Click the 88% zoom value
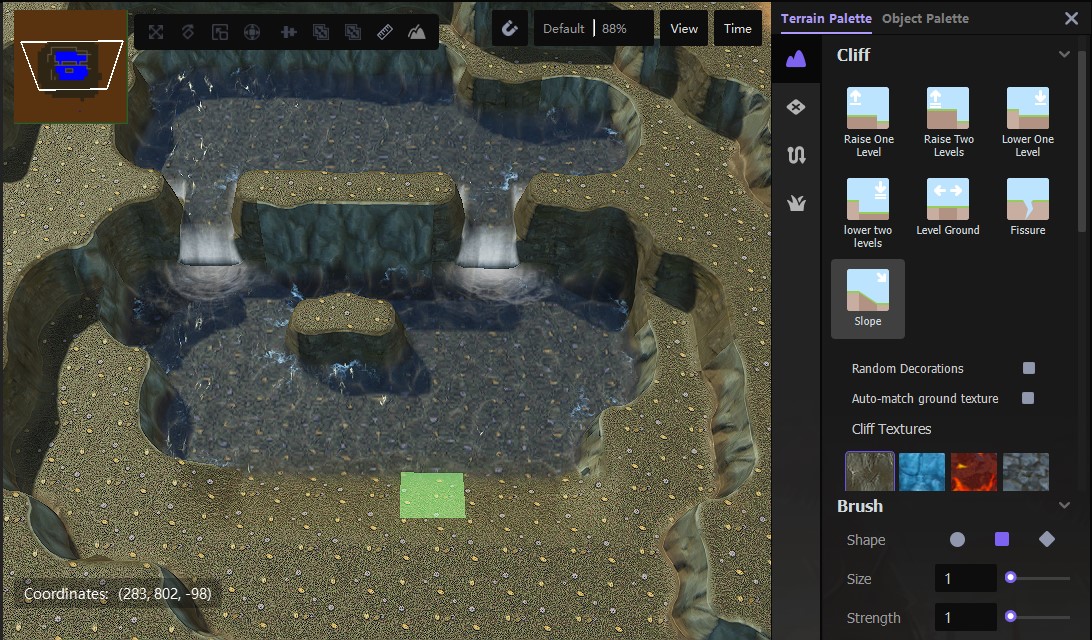Viewport: 1092px width, 640px height. 614,29
